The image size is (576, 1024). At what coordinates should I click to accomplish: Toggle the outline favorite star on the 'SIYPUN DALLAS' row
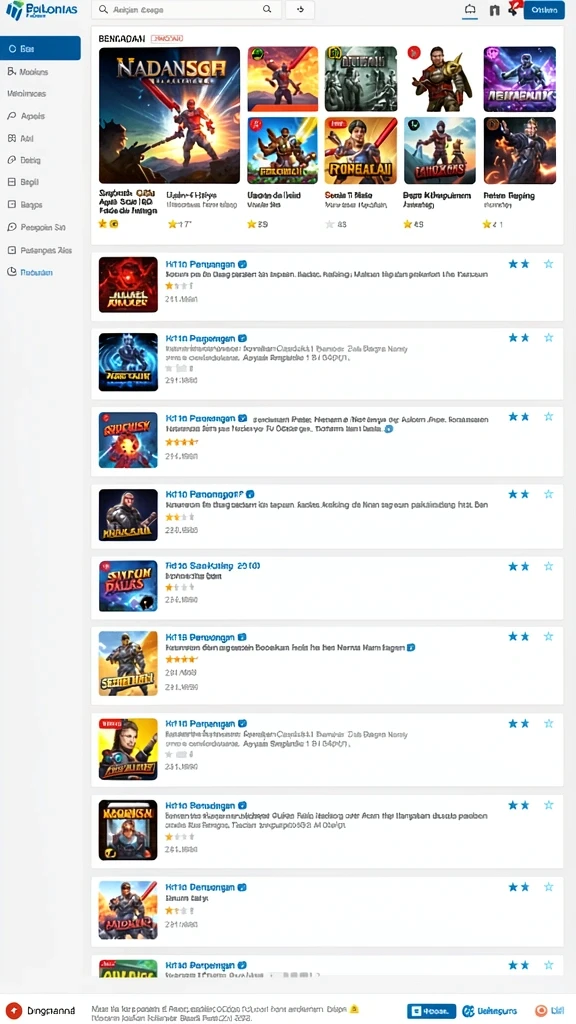pos(549,566)
